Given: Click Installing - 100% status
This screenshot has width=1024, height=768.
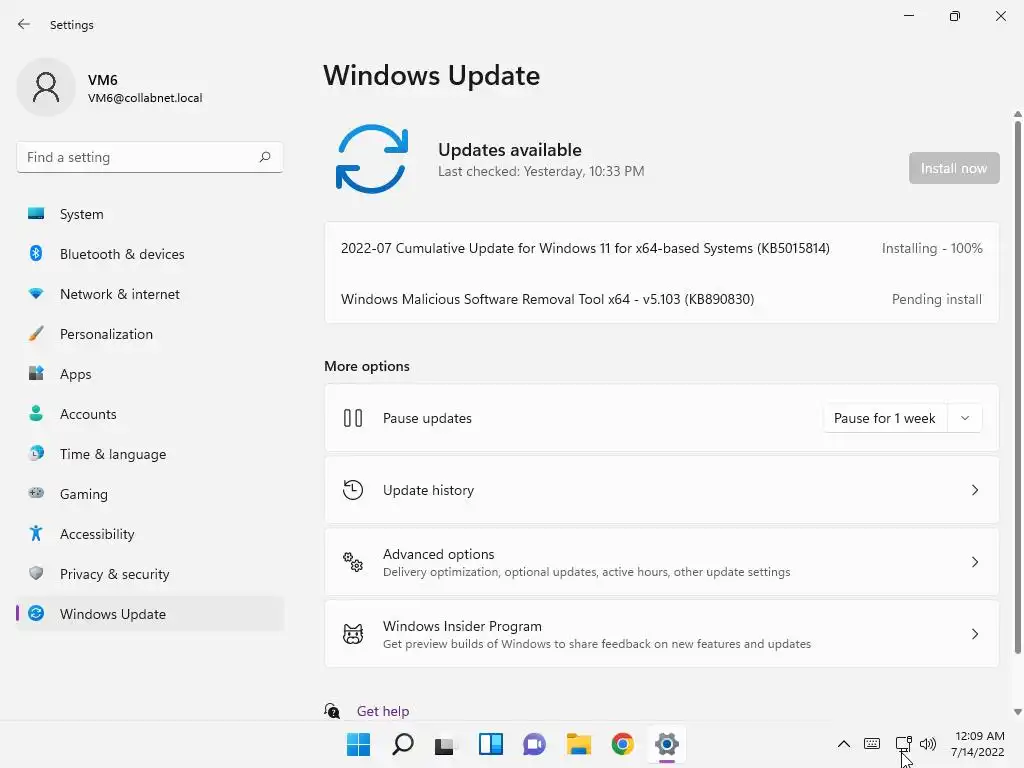Looking at the screenshot, I should (x=932, y=248).
